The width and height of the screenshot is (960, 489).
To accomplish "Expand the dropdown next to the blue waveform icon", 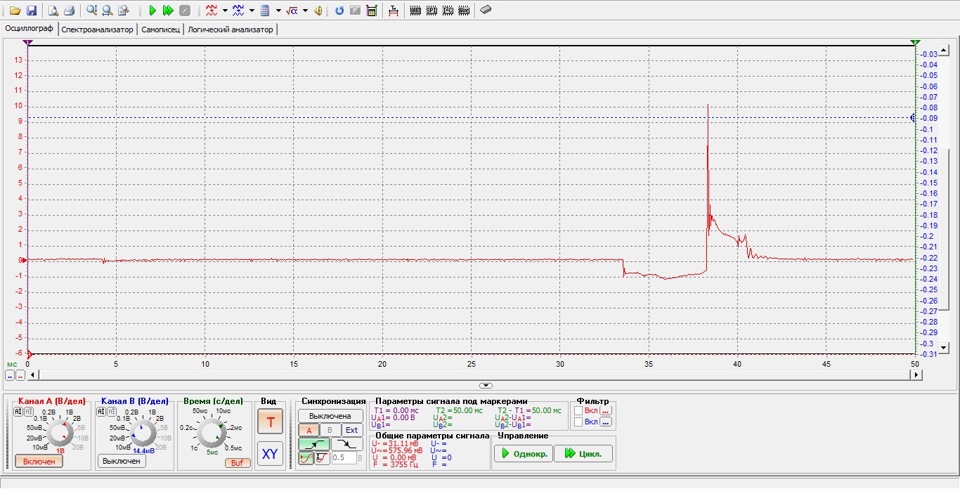I will pyautogui.click(x=251, y=10).
